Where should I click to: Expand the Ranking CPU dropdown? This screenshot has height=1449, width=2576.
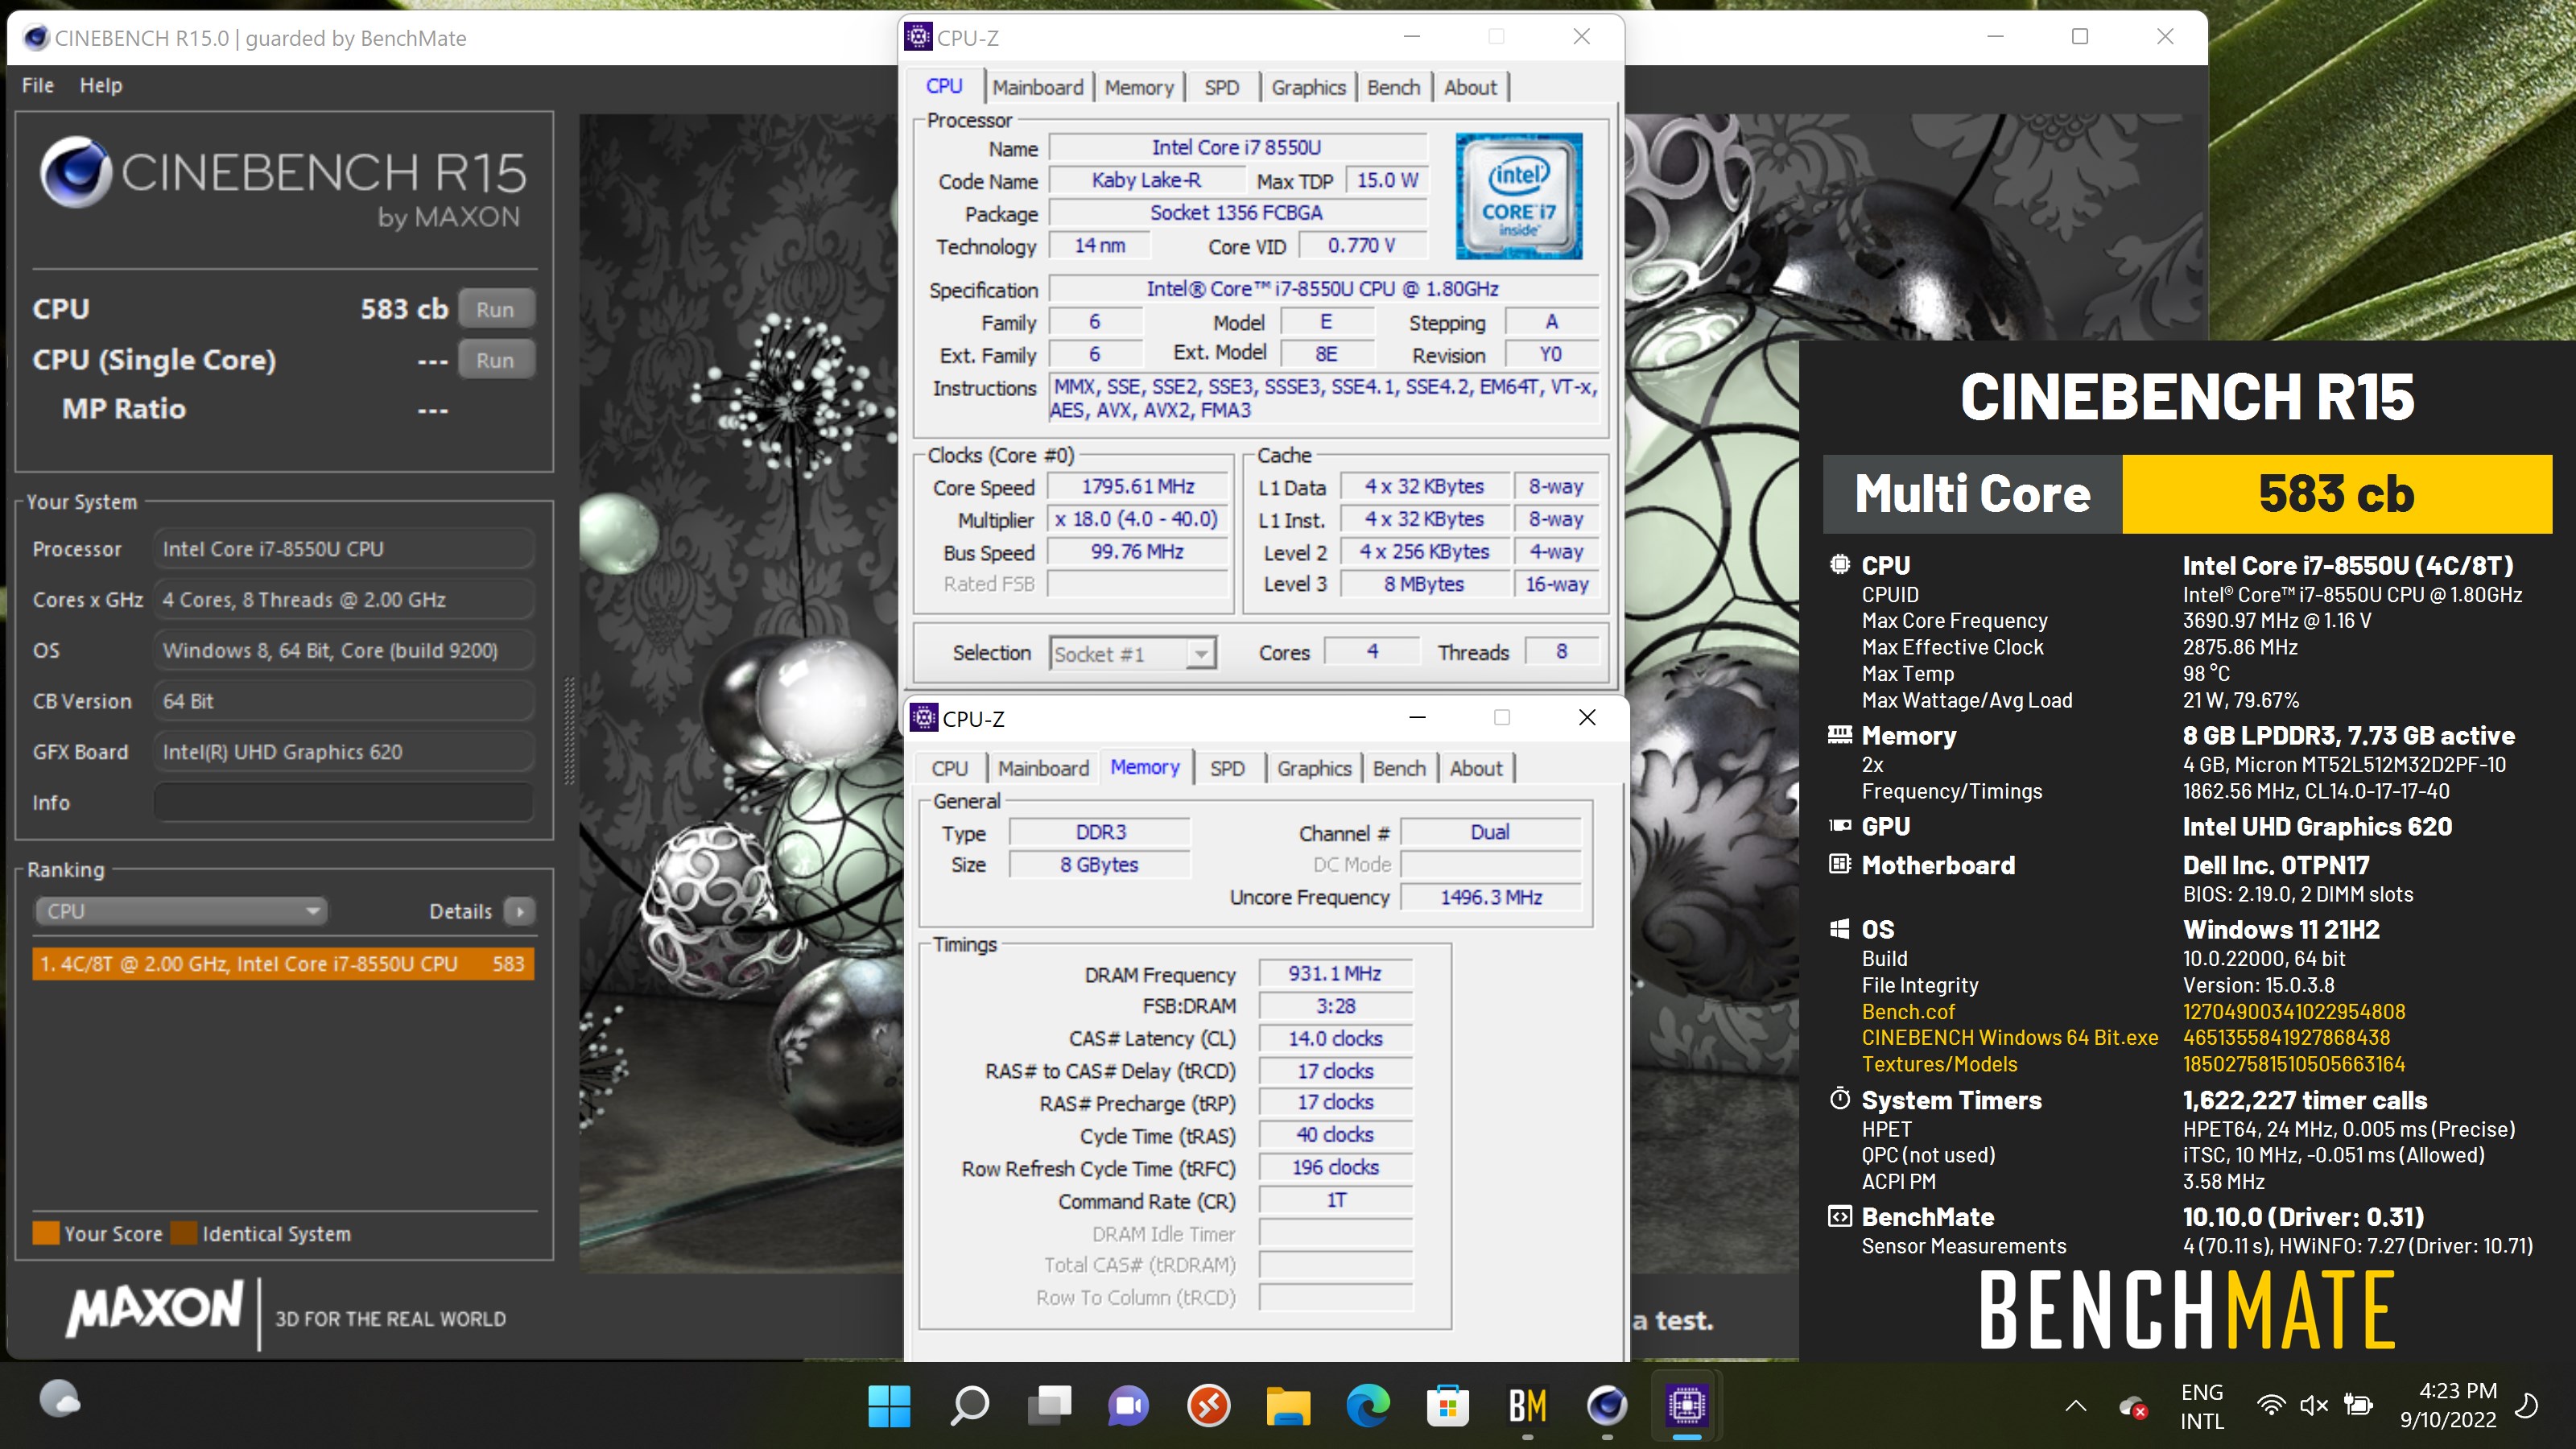[x=181, y=911]
